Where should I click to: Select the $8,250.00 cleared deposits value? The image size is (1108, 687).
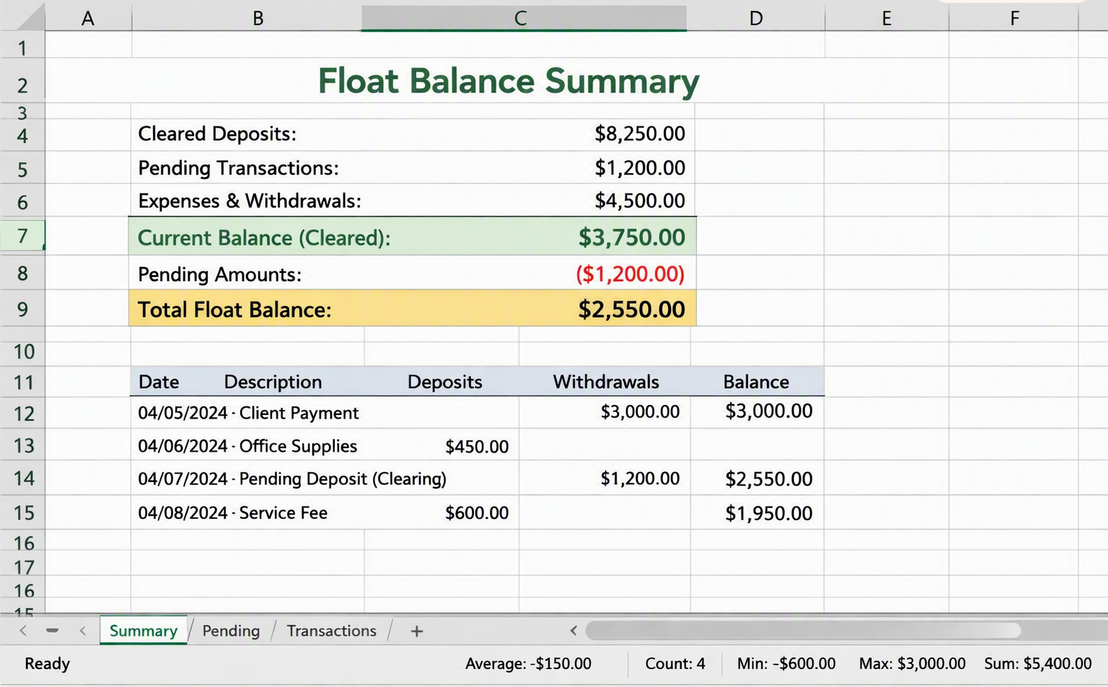640,134
